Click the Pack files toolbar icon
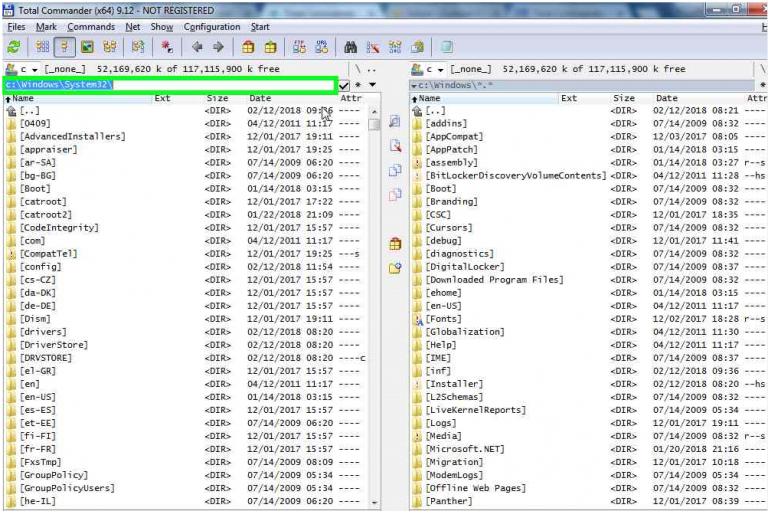The height and width of the screenshot is (511, 768). [247, 47]
